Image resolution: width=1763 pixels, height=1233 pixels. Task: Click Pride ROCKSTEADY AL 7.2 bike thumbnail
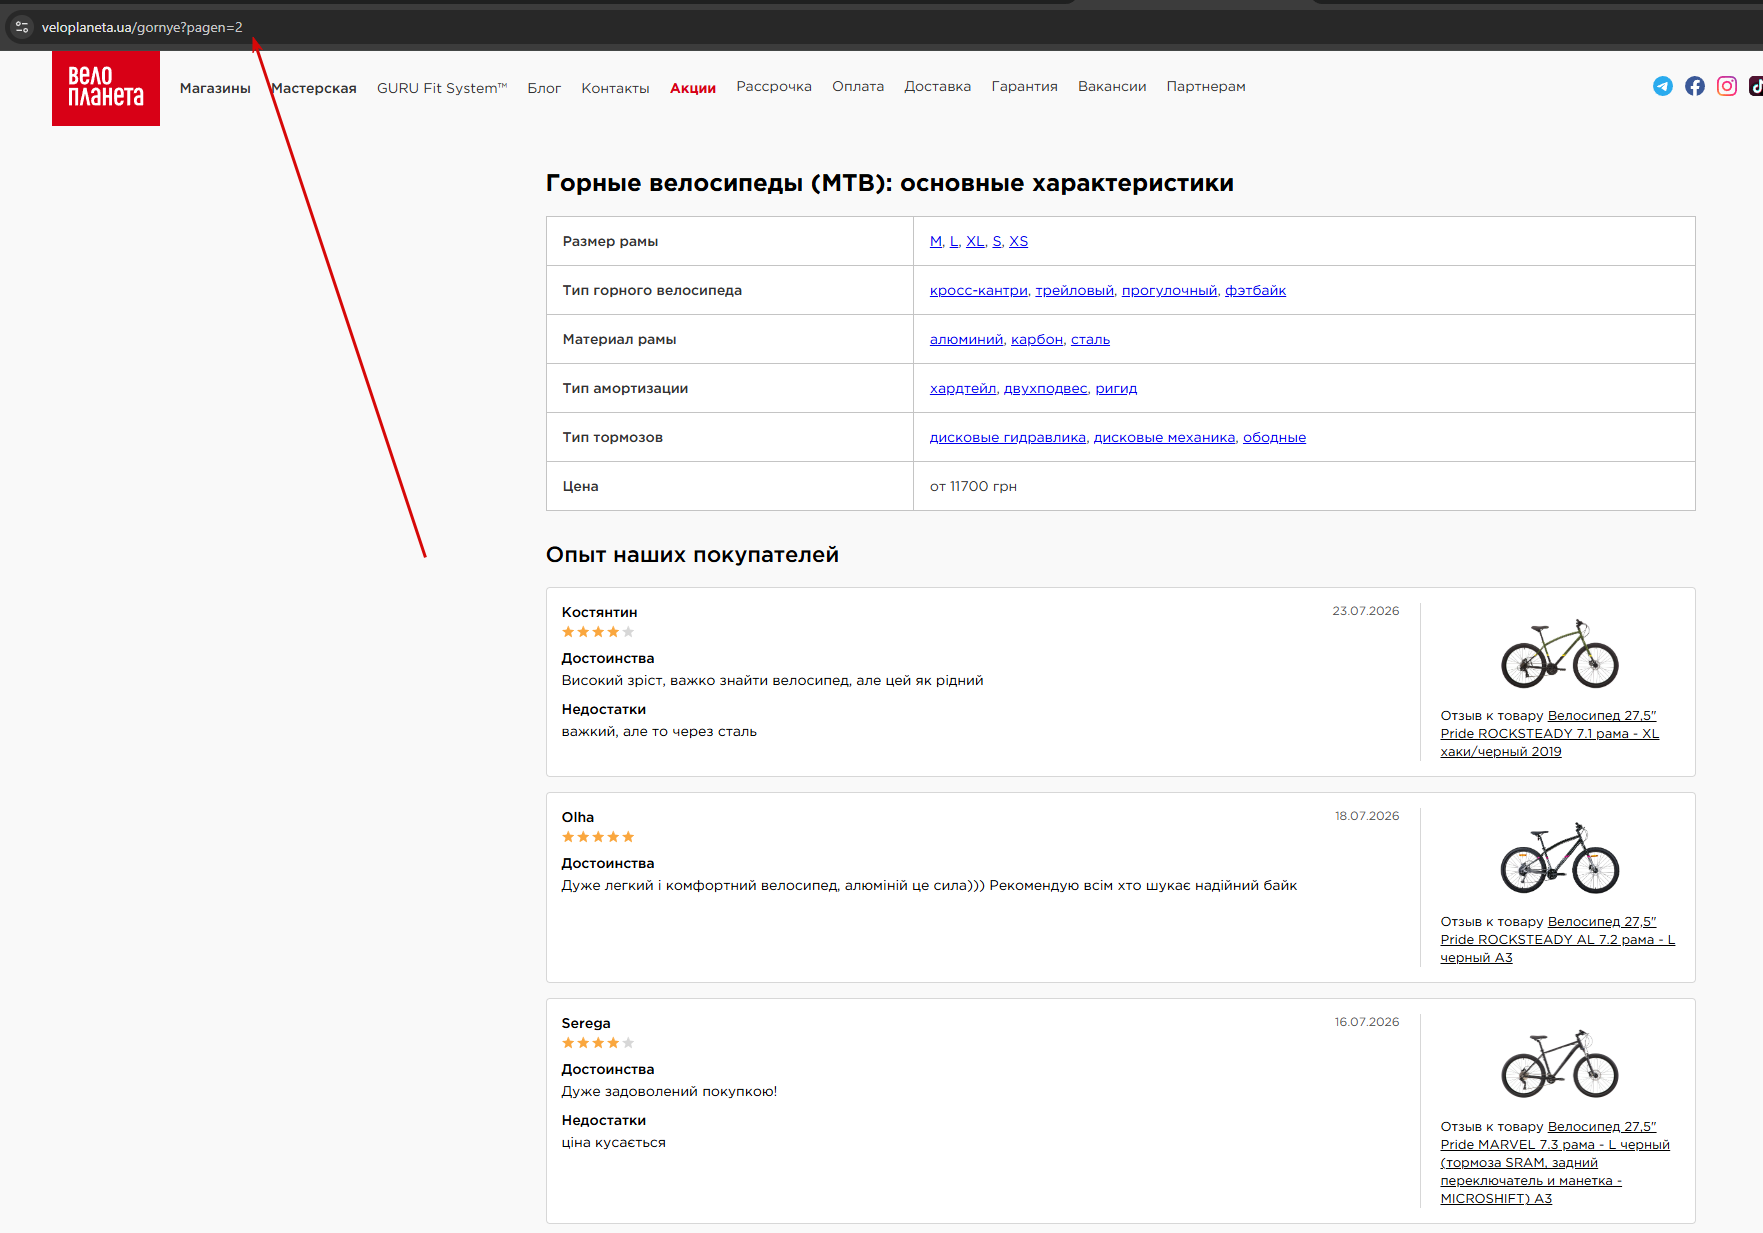point(1560,858)
